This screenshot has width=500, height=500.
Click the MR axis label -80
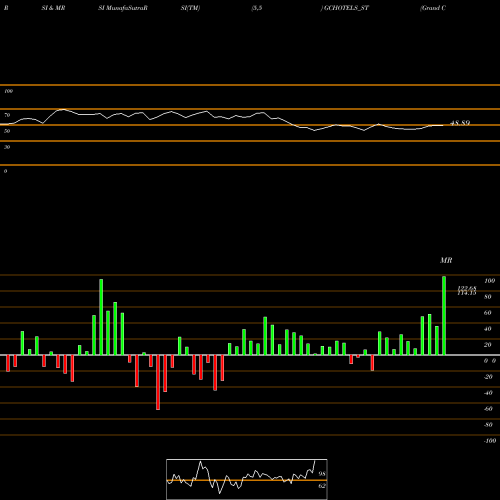pos(488,425)
